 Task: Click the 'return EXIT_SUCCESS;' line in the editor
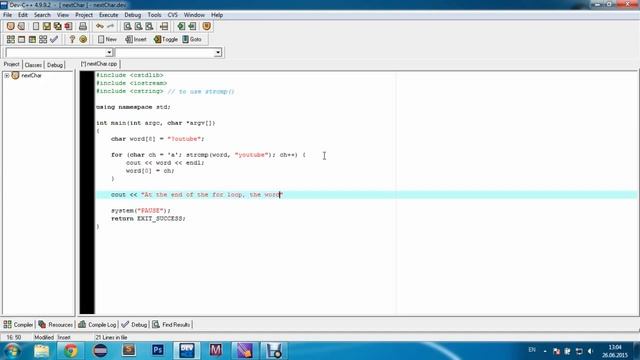coord(148,219)
